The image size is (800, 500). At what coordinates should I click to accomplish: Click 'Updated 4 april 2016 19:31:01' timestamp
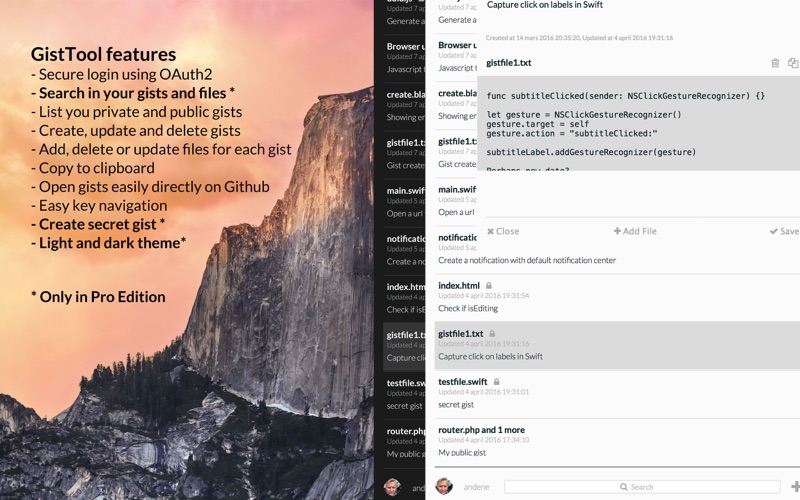pyautogui.click(x=484, y=392)
